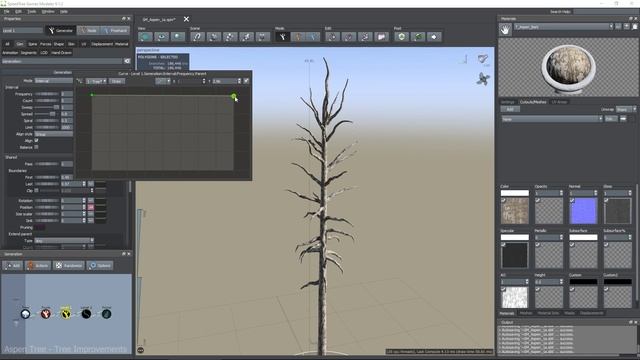This screenshot has width=640, height=360.
Task: Toggle the Gloss map checkbox
Action: click(x=606, y=200)
